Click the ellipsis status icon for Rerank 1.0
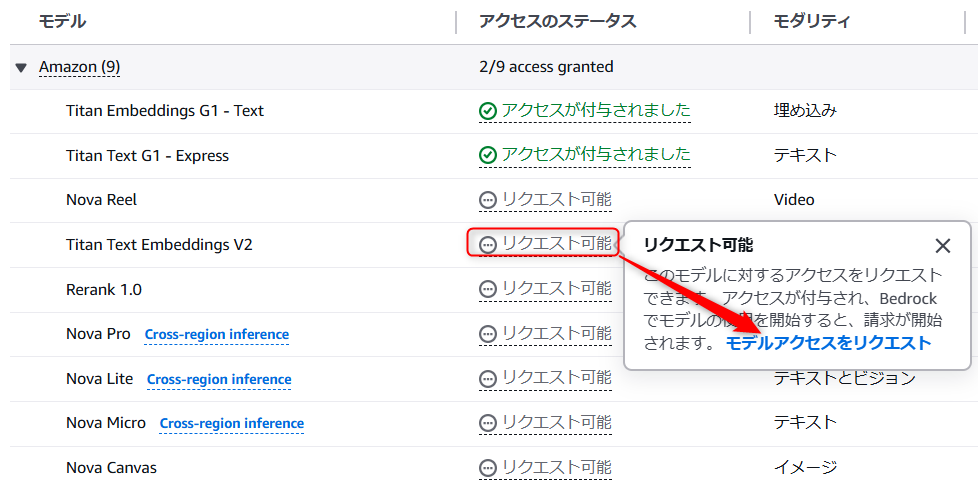Image resolution: width=978 pixels, height=483 pixels. [x=488, y=290]
